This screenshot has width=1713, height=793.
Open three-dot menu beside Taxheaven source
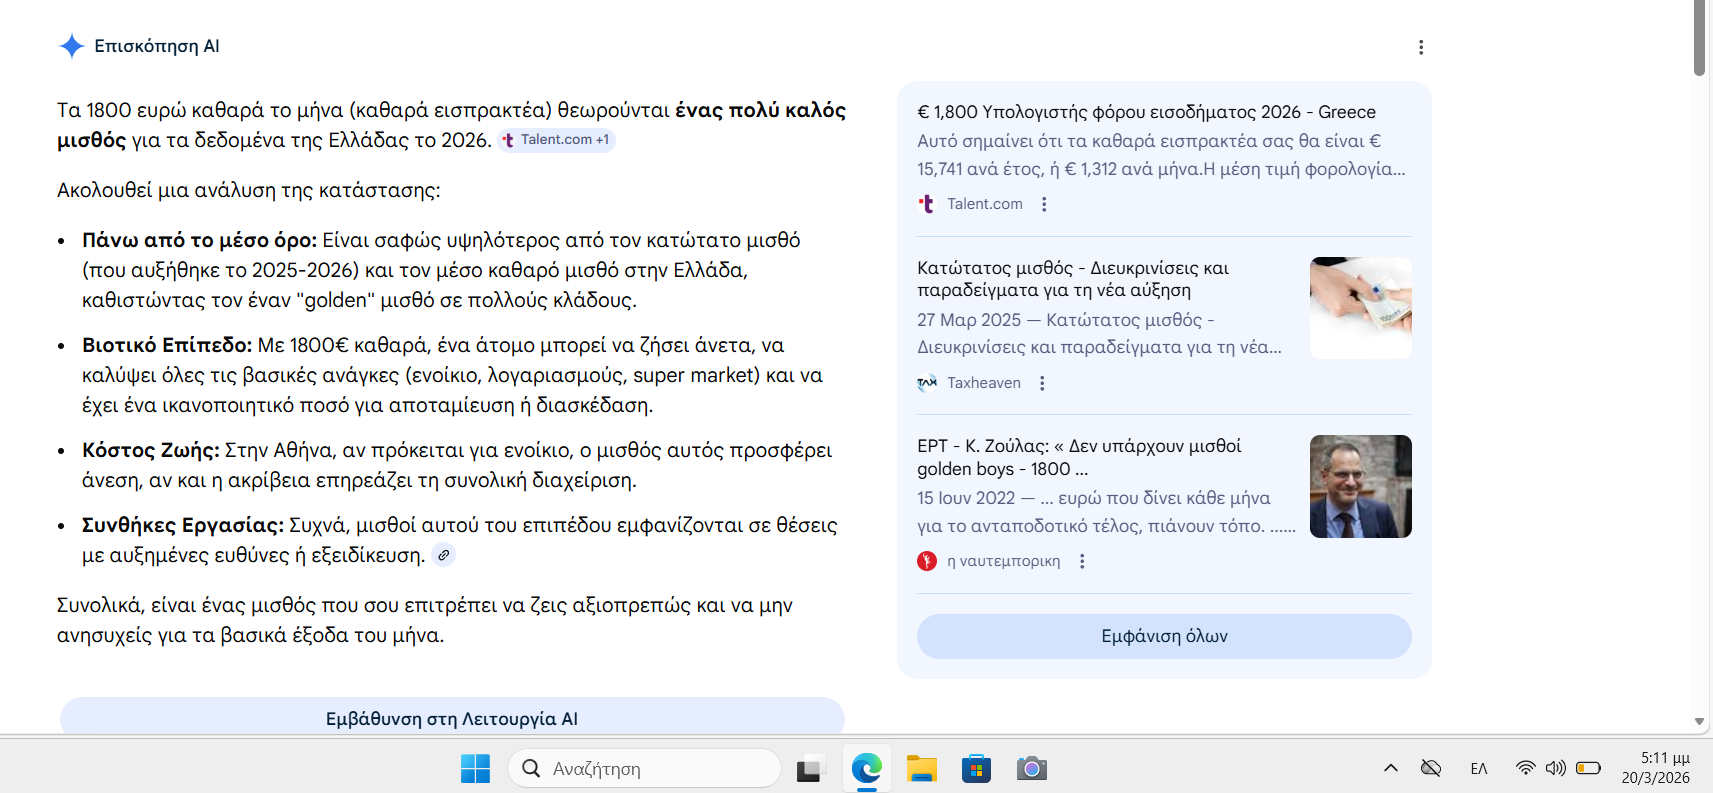point(1042,383)
